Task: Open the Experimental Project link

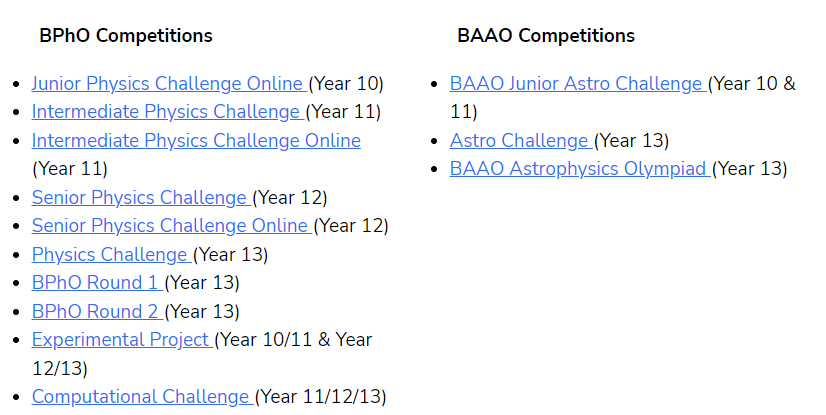Action: pyautogui.click(x=122, y=340)
